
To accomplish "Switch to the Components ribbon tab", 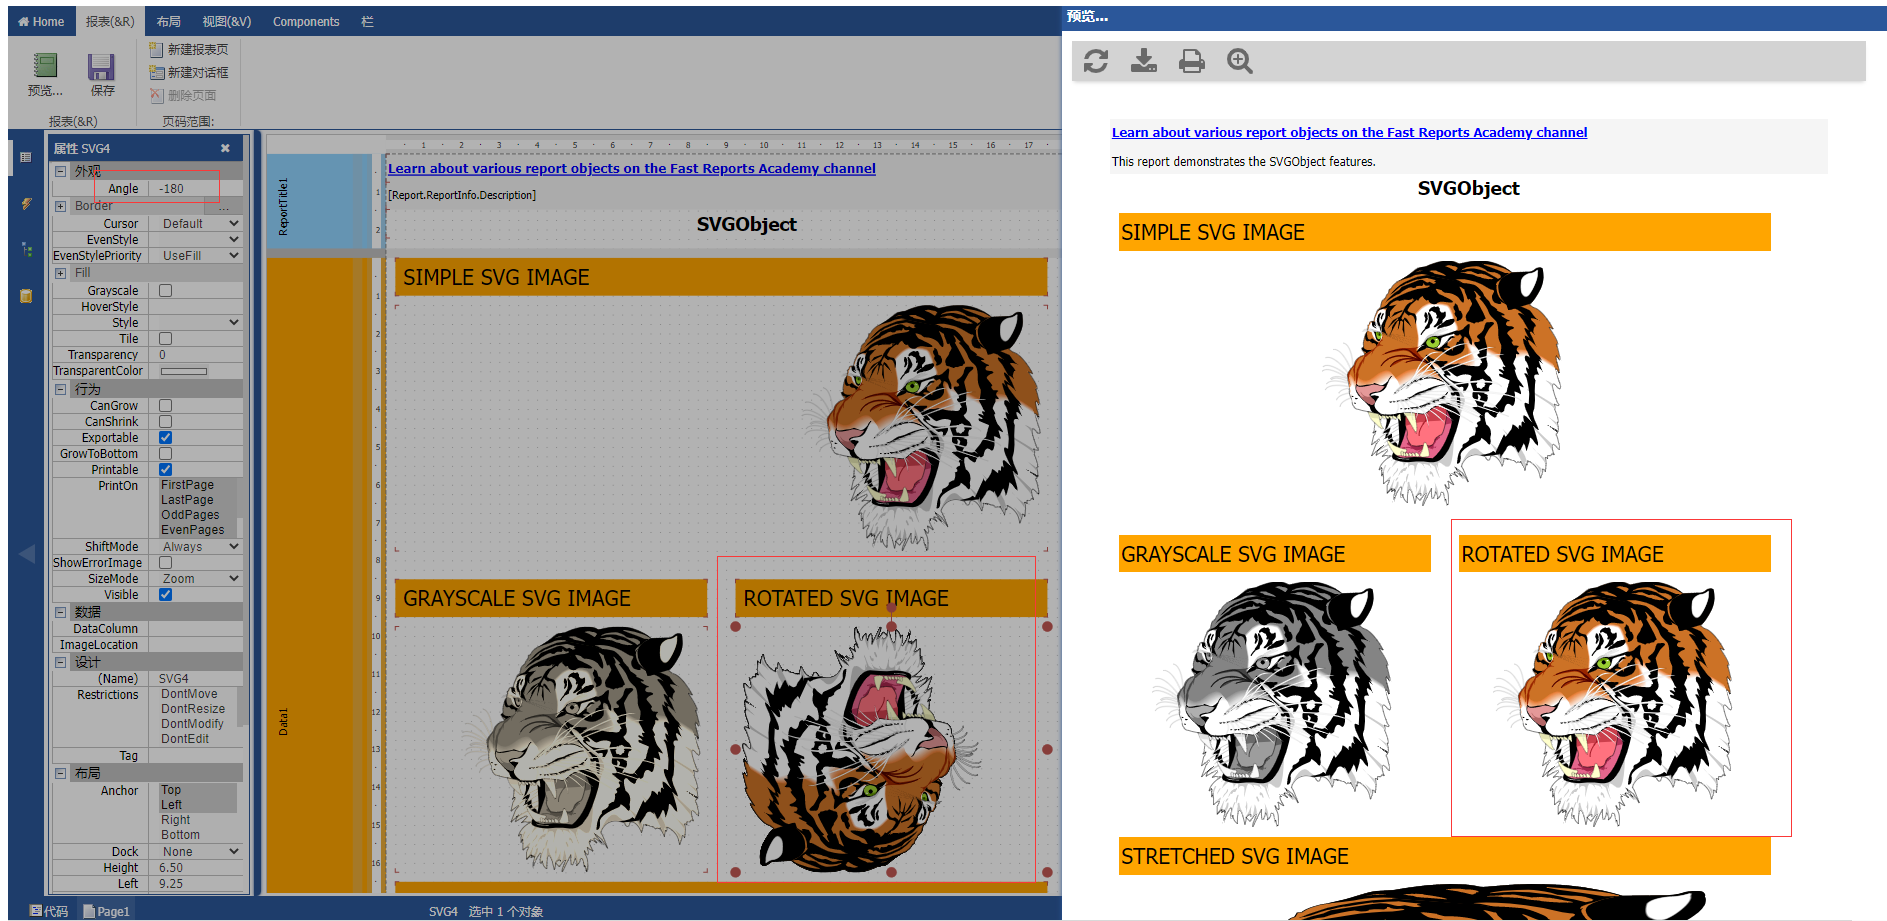I will pos(306,21).
